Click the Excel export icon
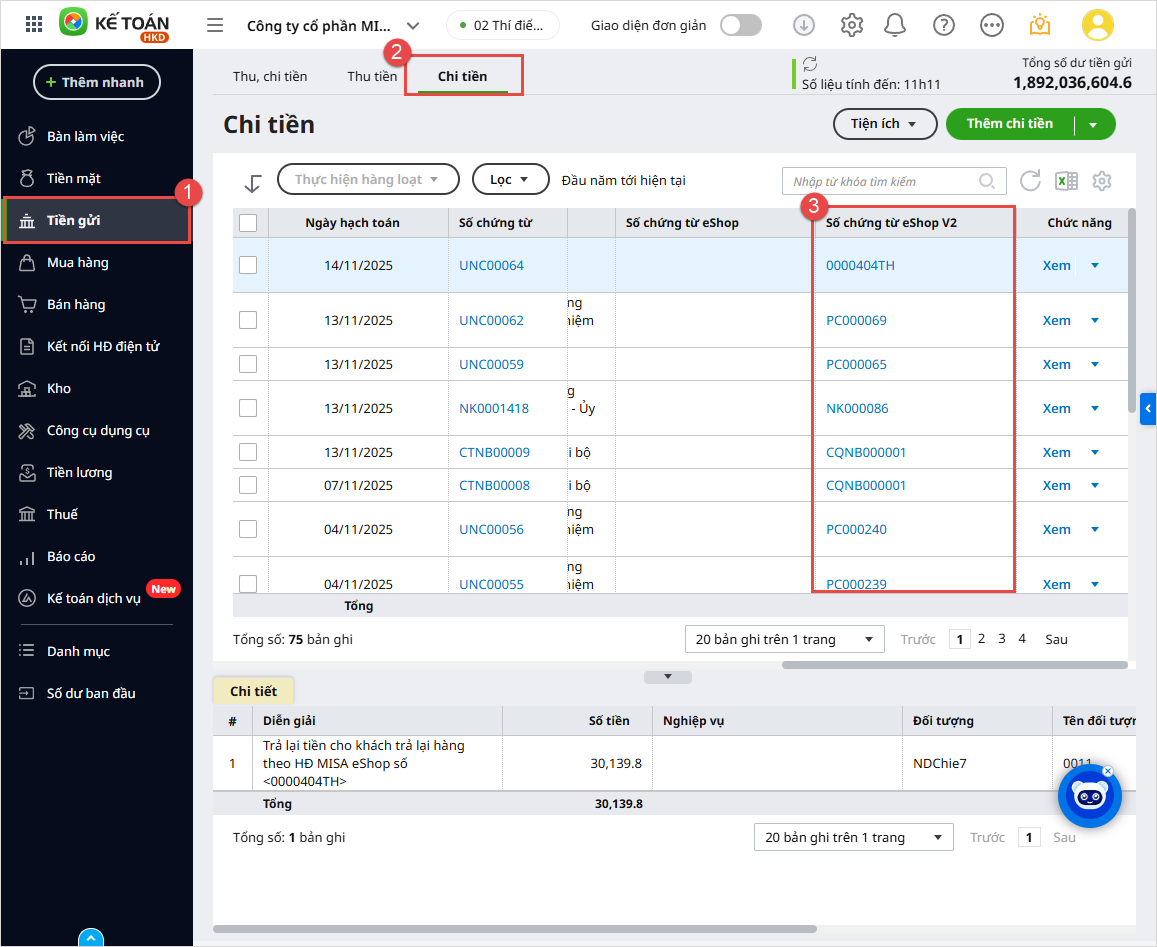This screenshot has width=1157, height=947. (1066, 181)
